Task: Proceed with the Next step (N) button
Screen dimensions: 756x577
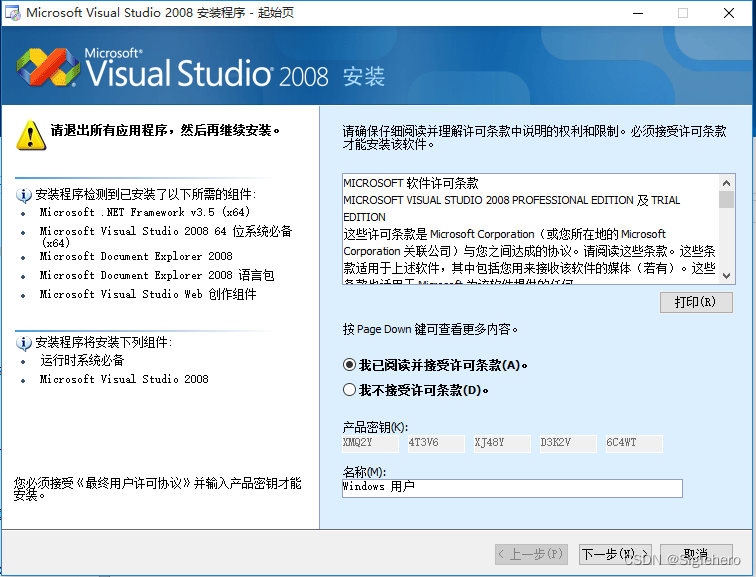Action: [608, 554]
